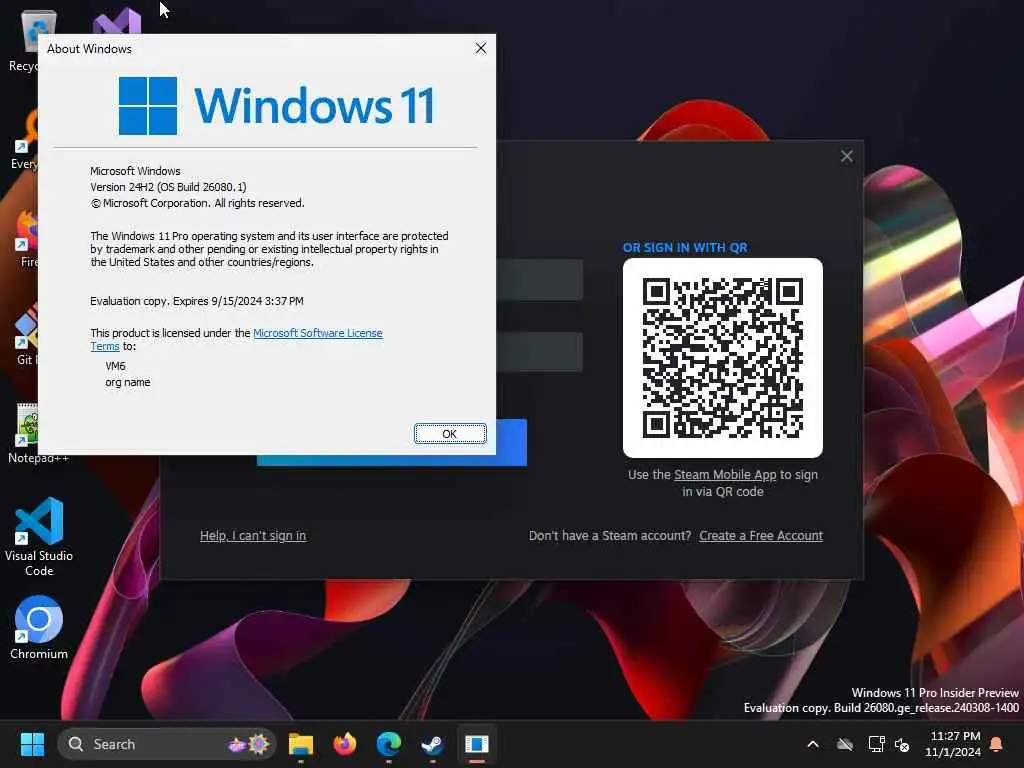
Task: Click the About Windows title bar text
Action: [x=89, y=49]
